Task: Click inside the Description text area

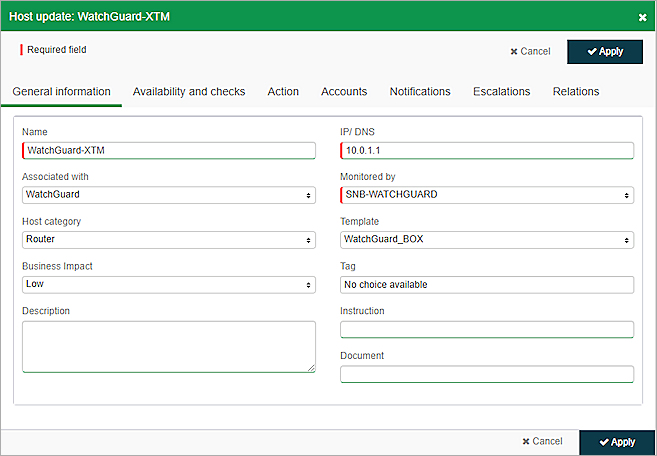Action: (x=168, y=347)
